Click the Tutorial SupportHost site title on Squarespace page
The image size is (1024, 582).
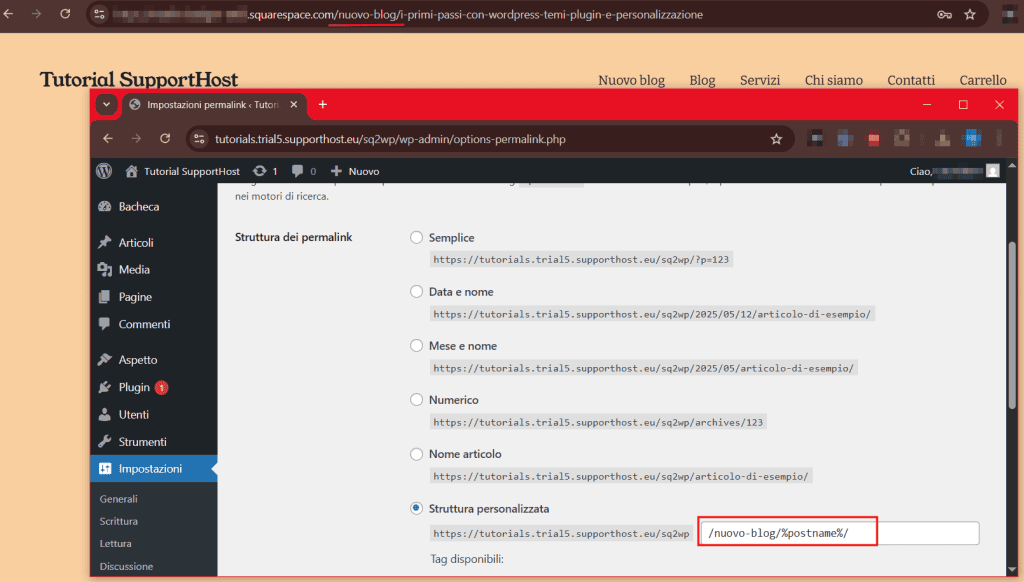click(x=138, y=79)
